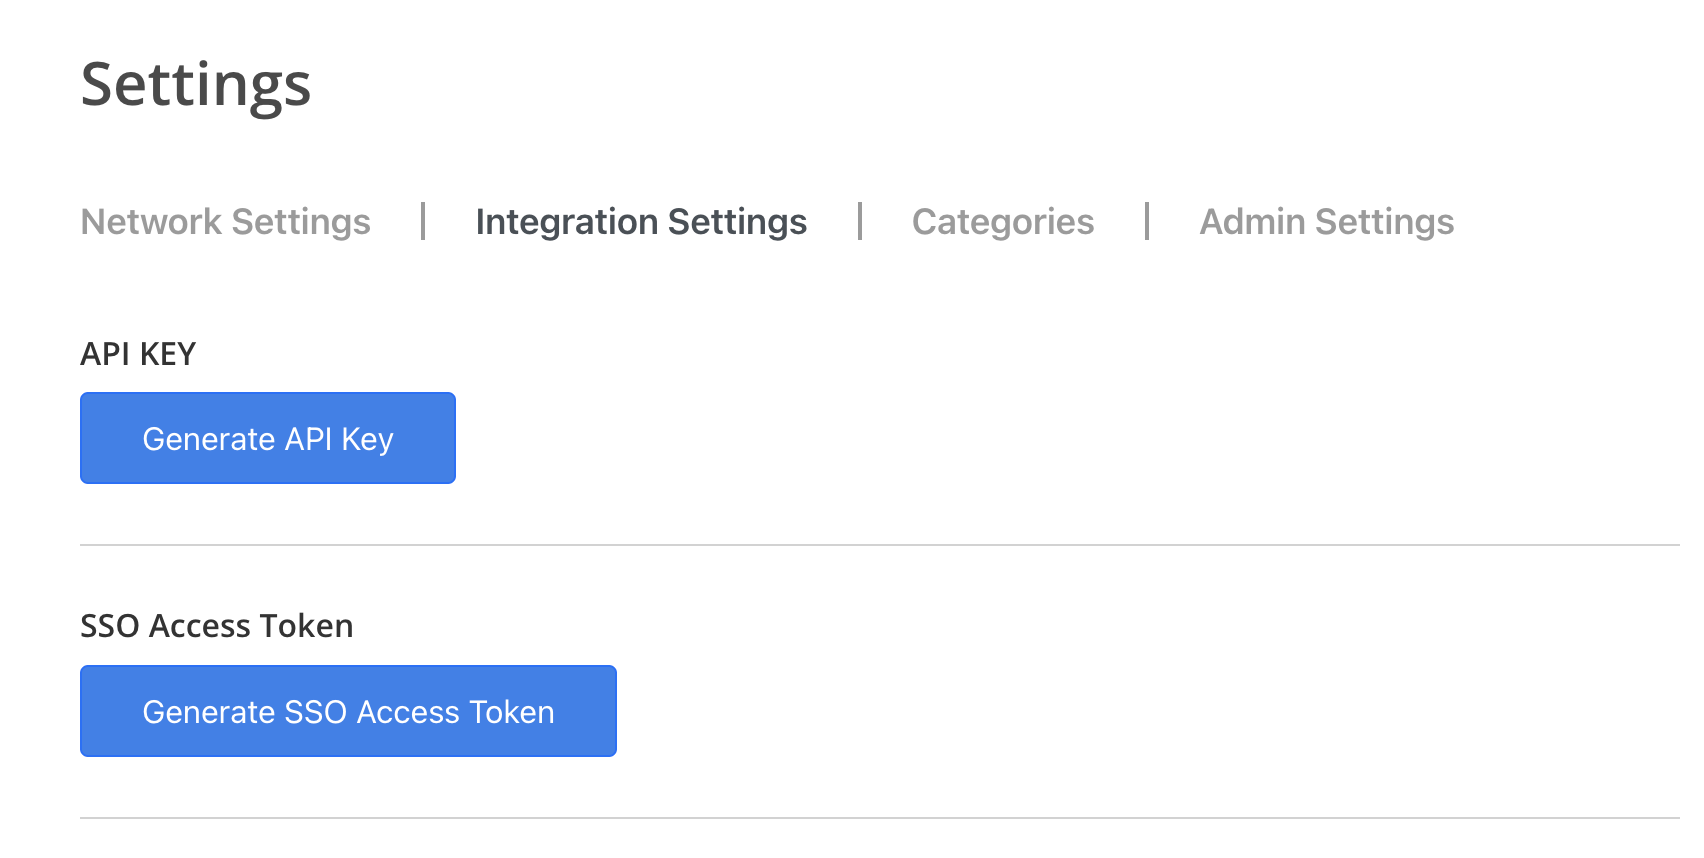The width and height of the screenshot is (1704, 858).
Task: Click separator between Integration Settings and Categories
Action: point(860,221)
